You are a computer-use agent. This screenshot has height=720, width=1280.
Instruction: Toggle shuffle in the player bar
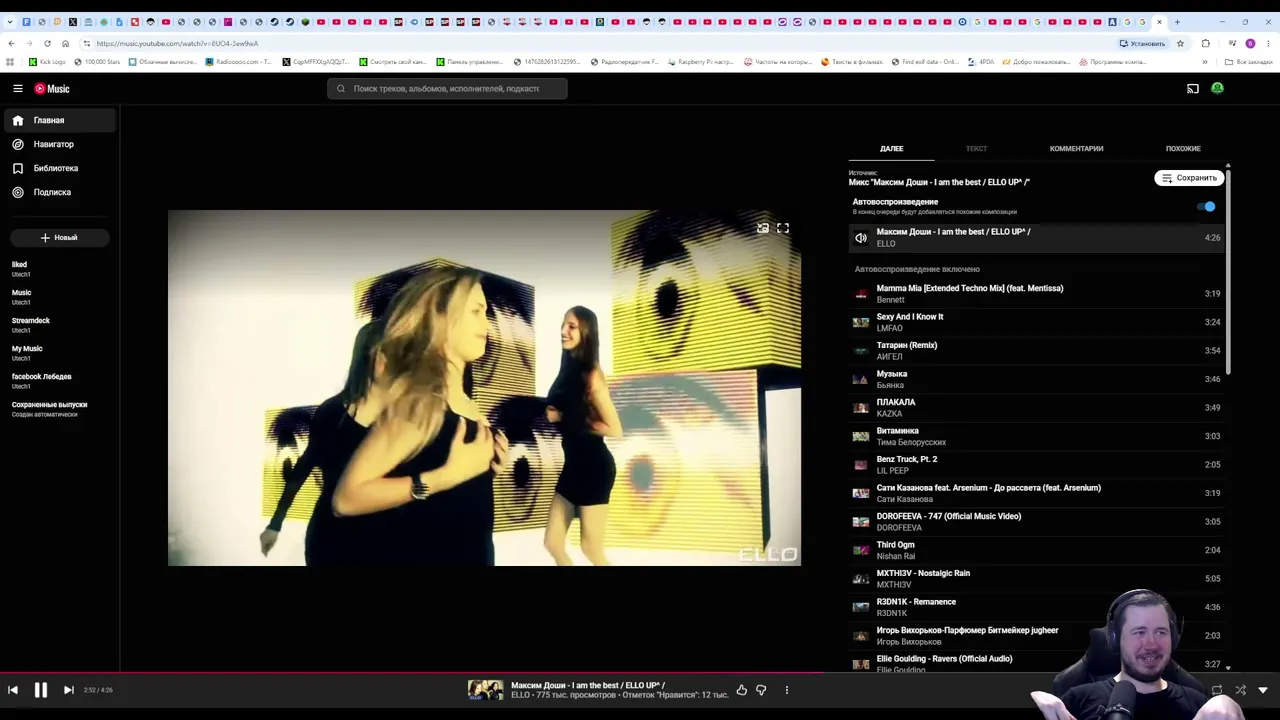coord(1241,690)
